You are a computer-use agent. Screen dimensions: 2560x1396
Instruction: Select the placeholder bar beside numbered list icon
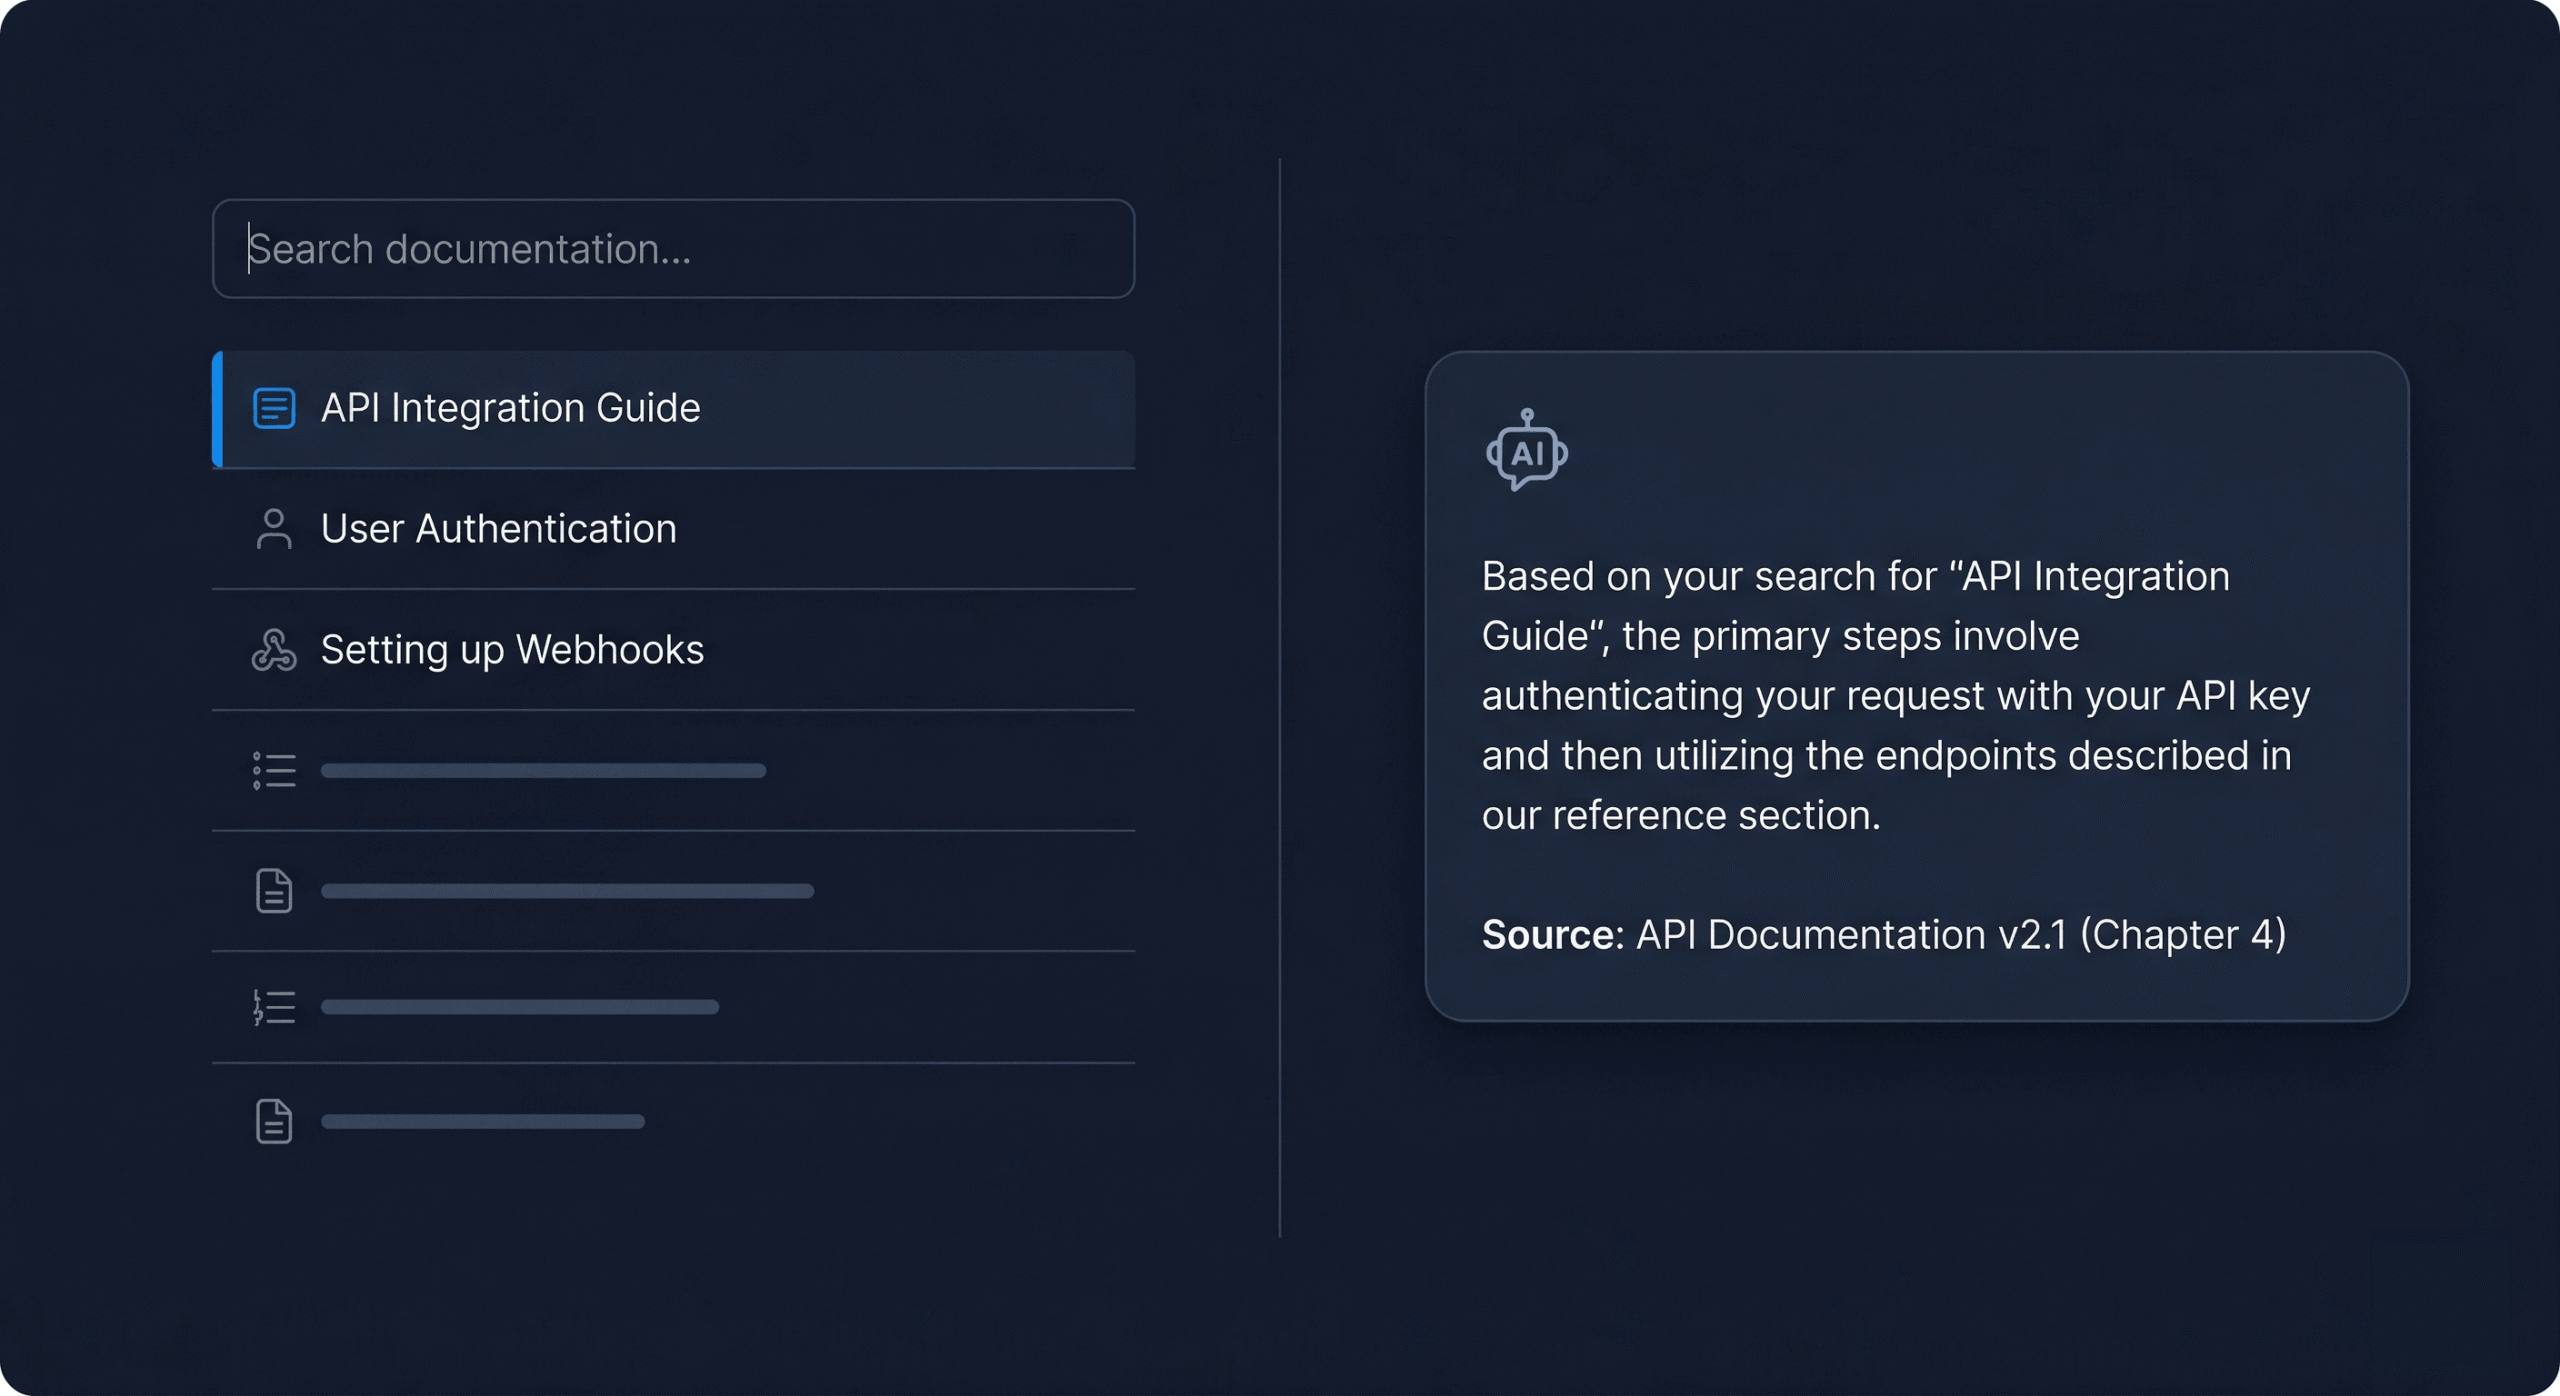519,1007
